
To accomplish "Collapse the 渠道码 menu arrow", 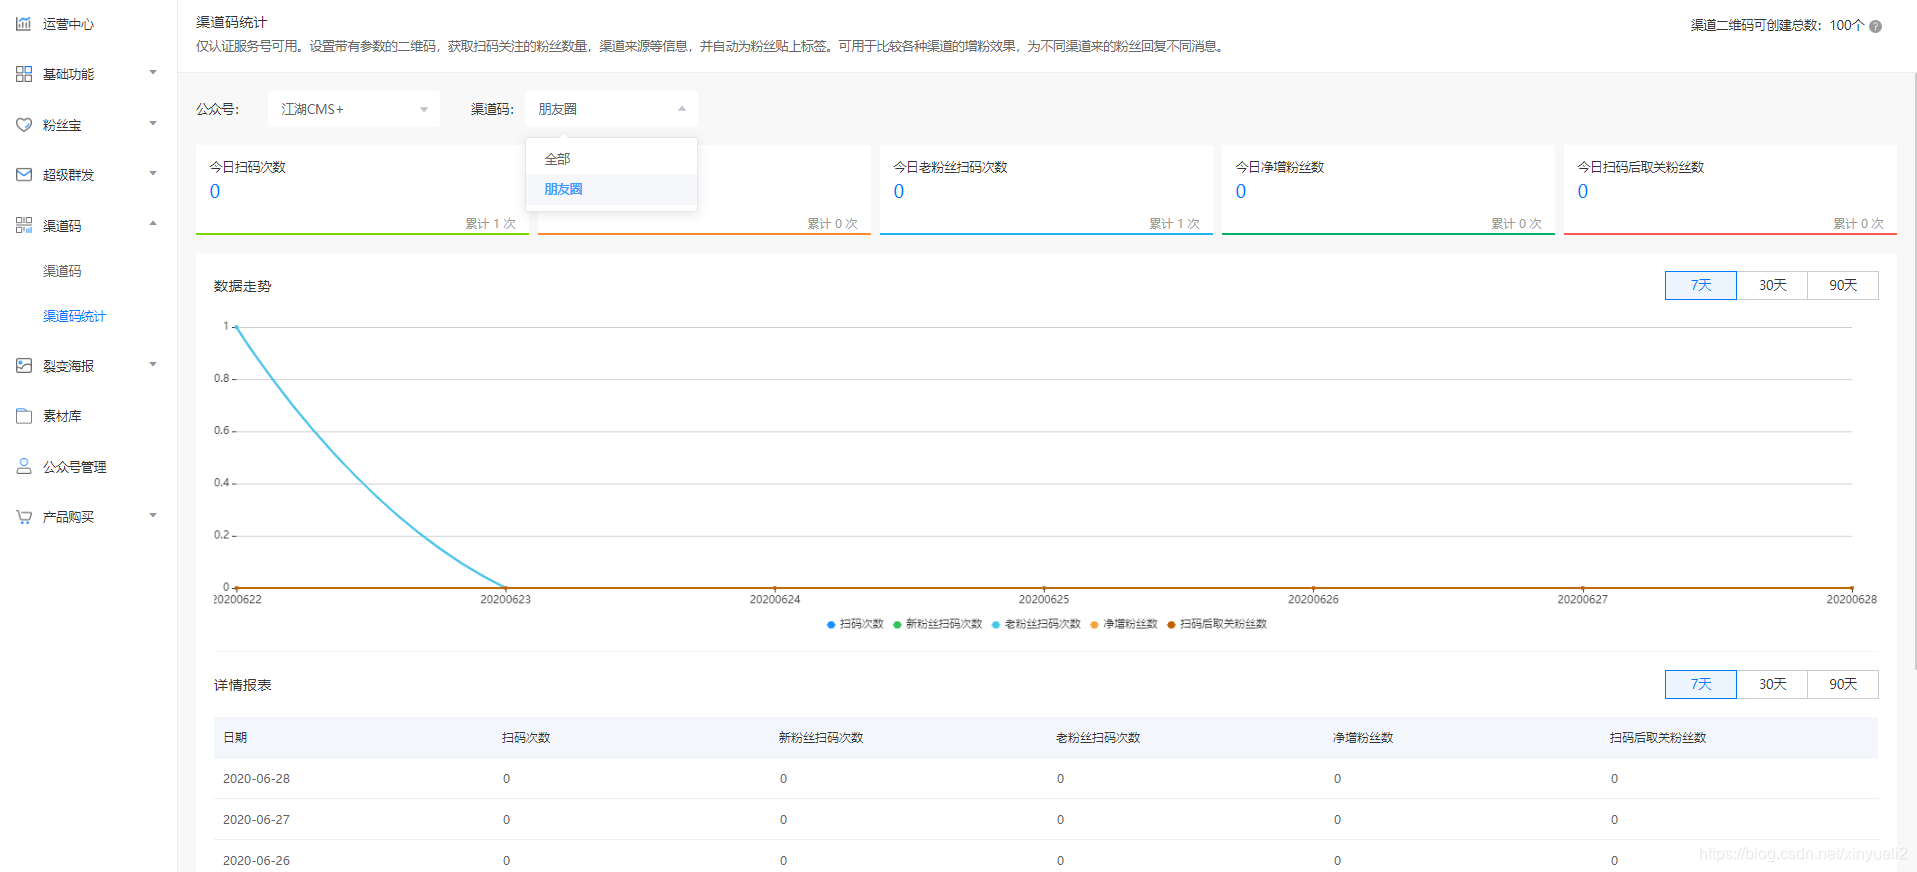I will tap(153, 223).
